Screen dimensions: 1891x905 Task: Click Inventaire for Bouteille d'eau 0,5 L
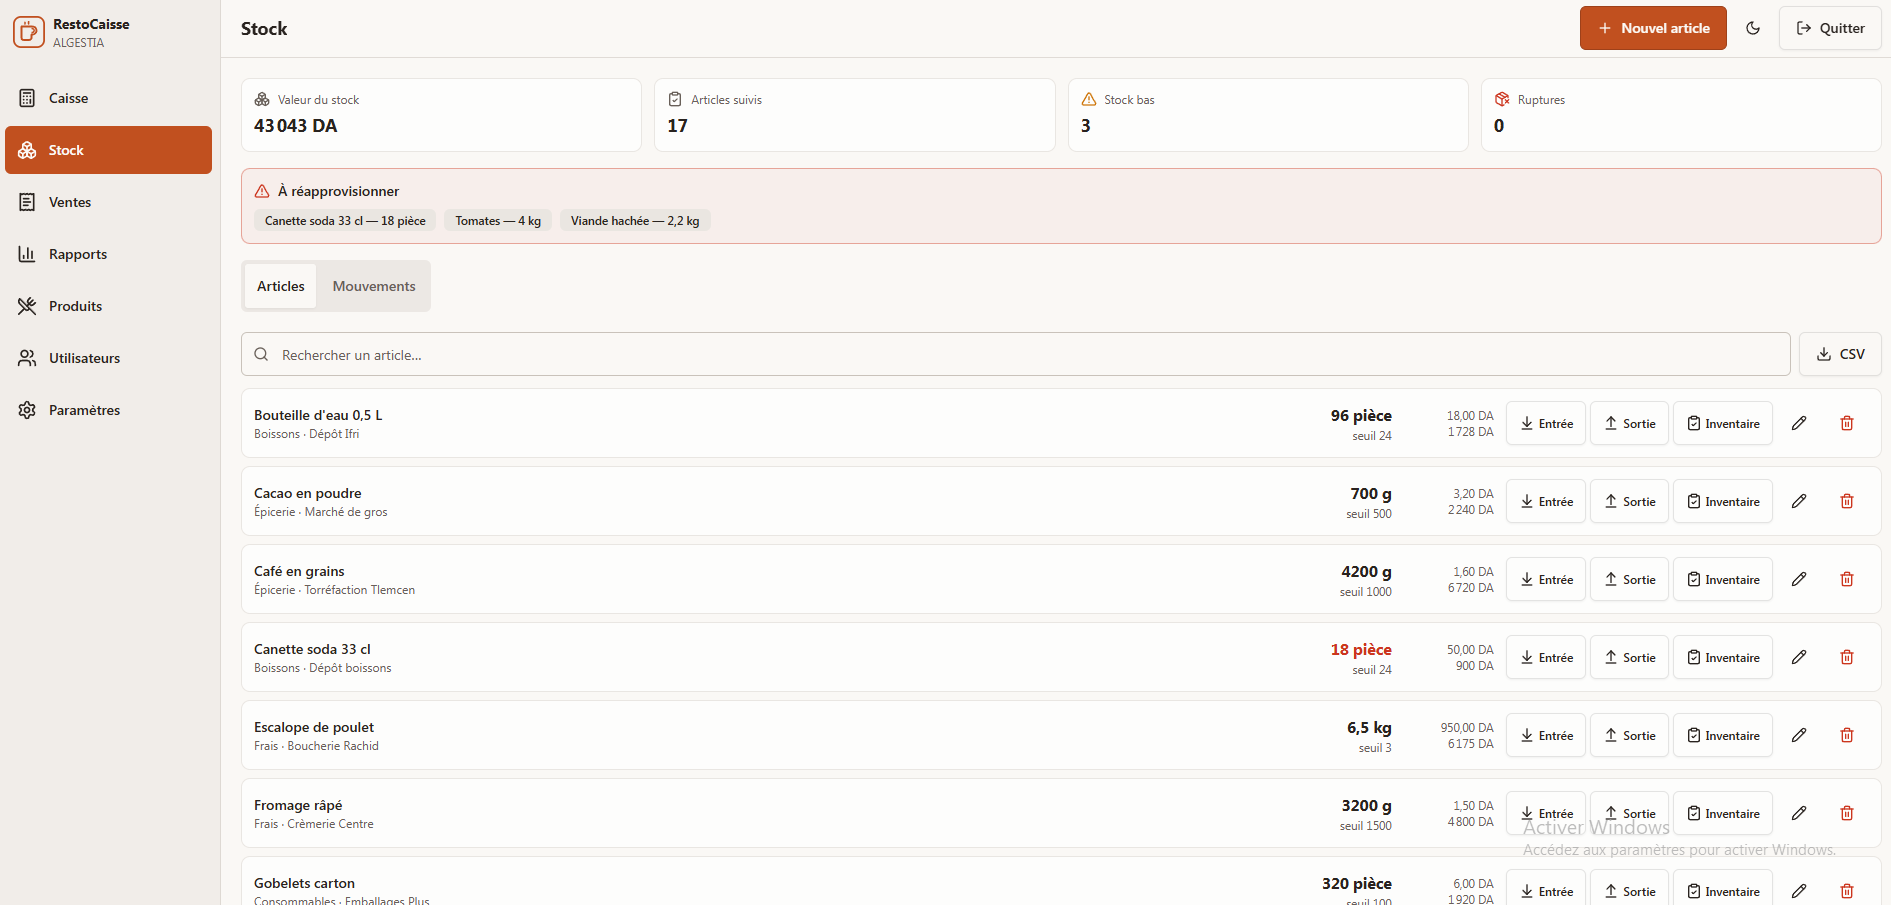[x=1723, y=423]
